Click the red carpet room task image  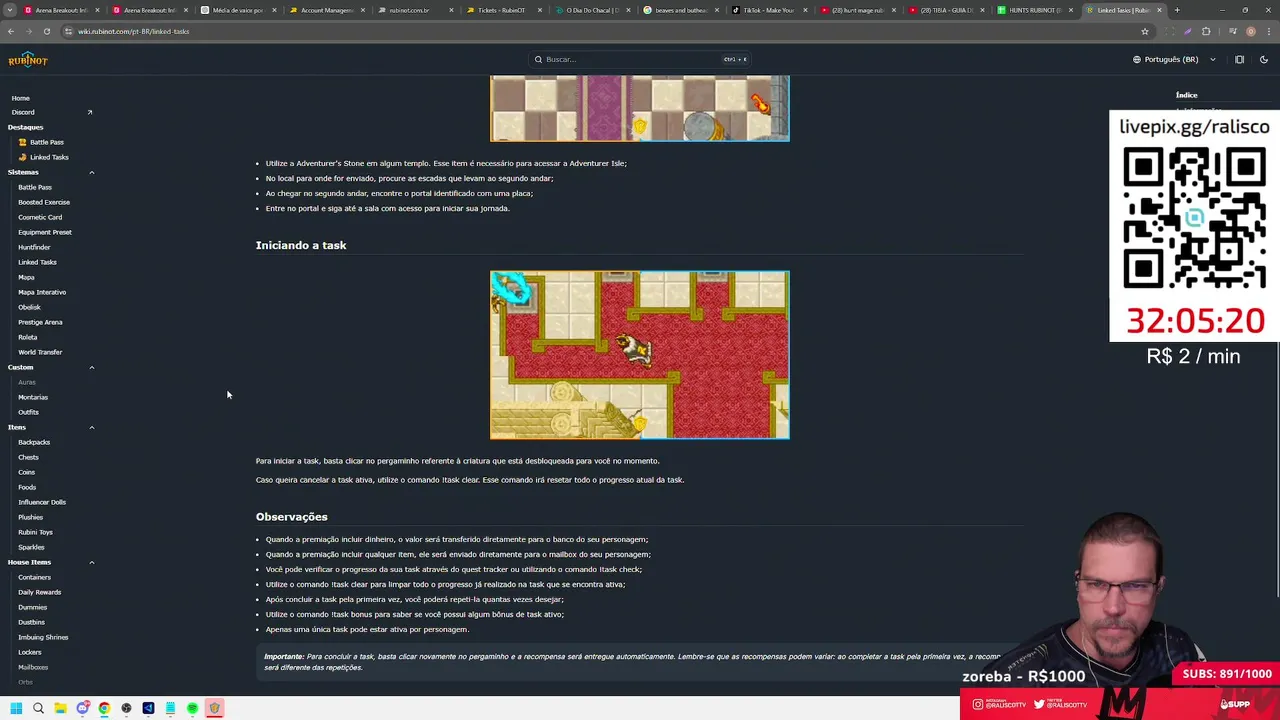point(640,355)
